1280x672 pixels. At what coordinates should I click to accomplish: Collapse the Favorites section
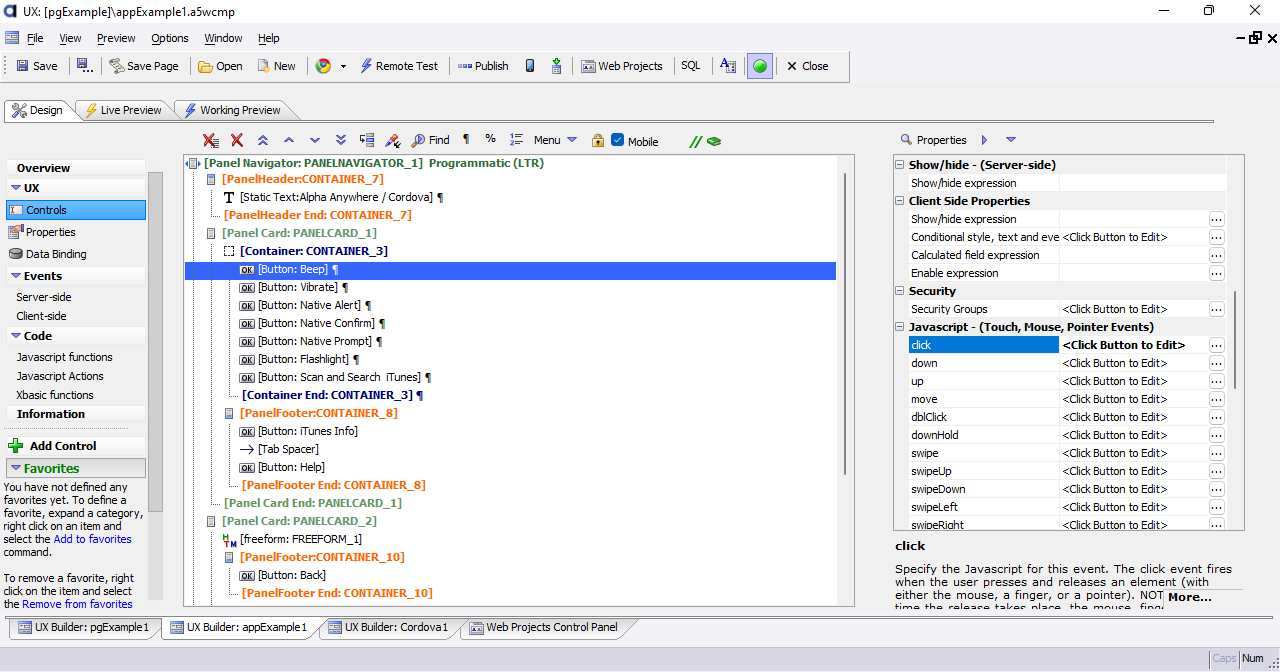tap(16, 468)
